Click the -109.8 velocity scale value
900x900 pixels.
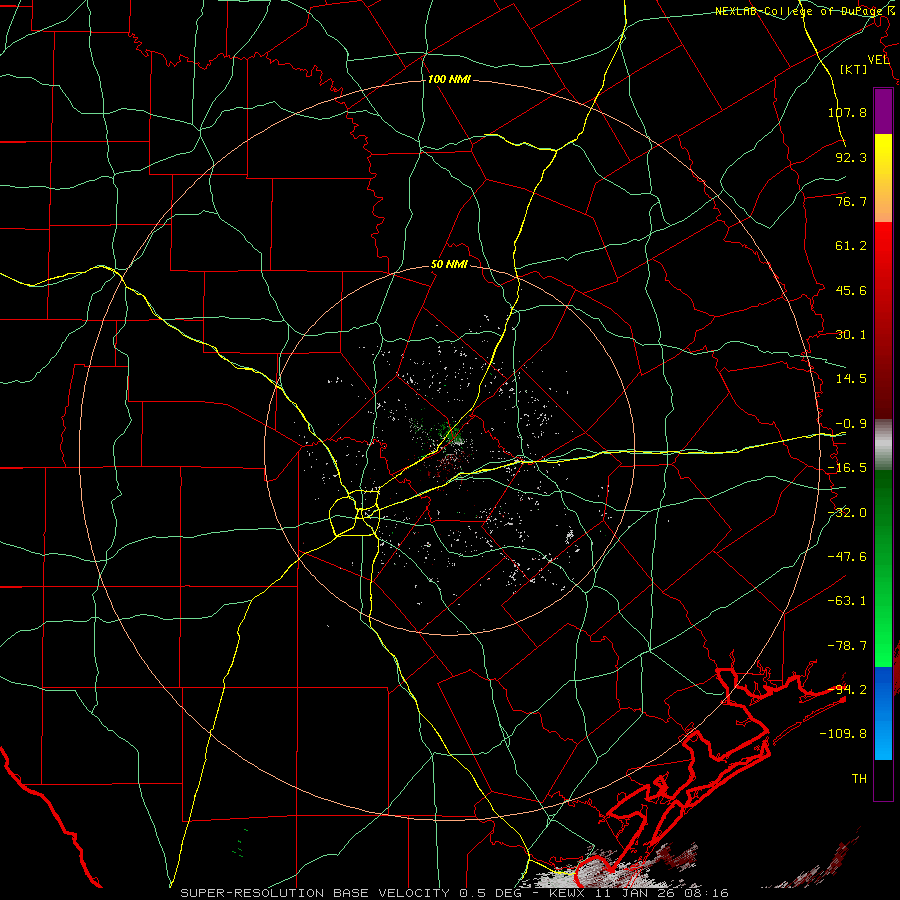(x=843, y=734)
